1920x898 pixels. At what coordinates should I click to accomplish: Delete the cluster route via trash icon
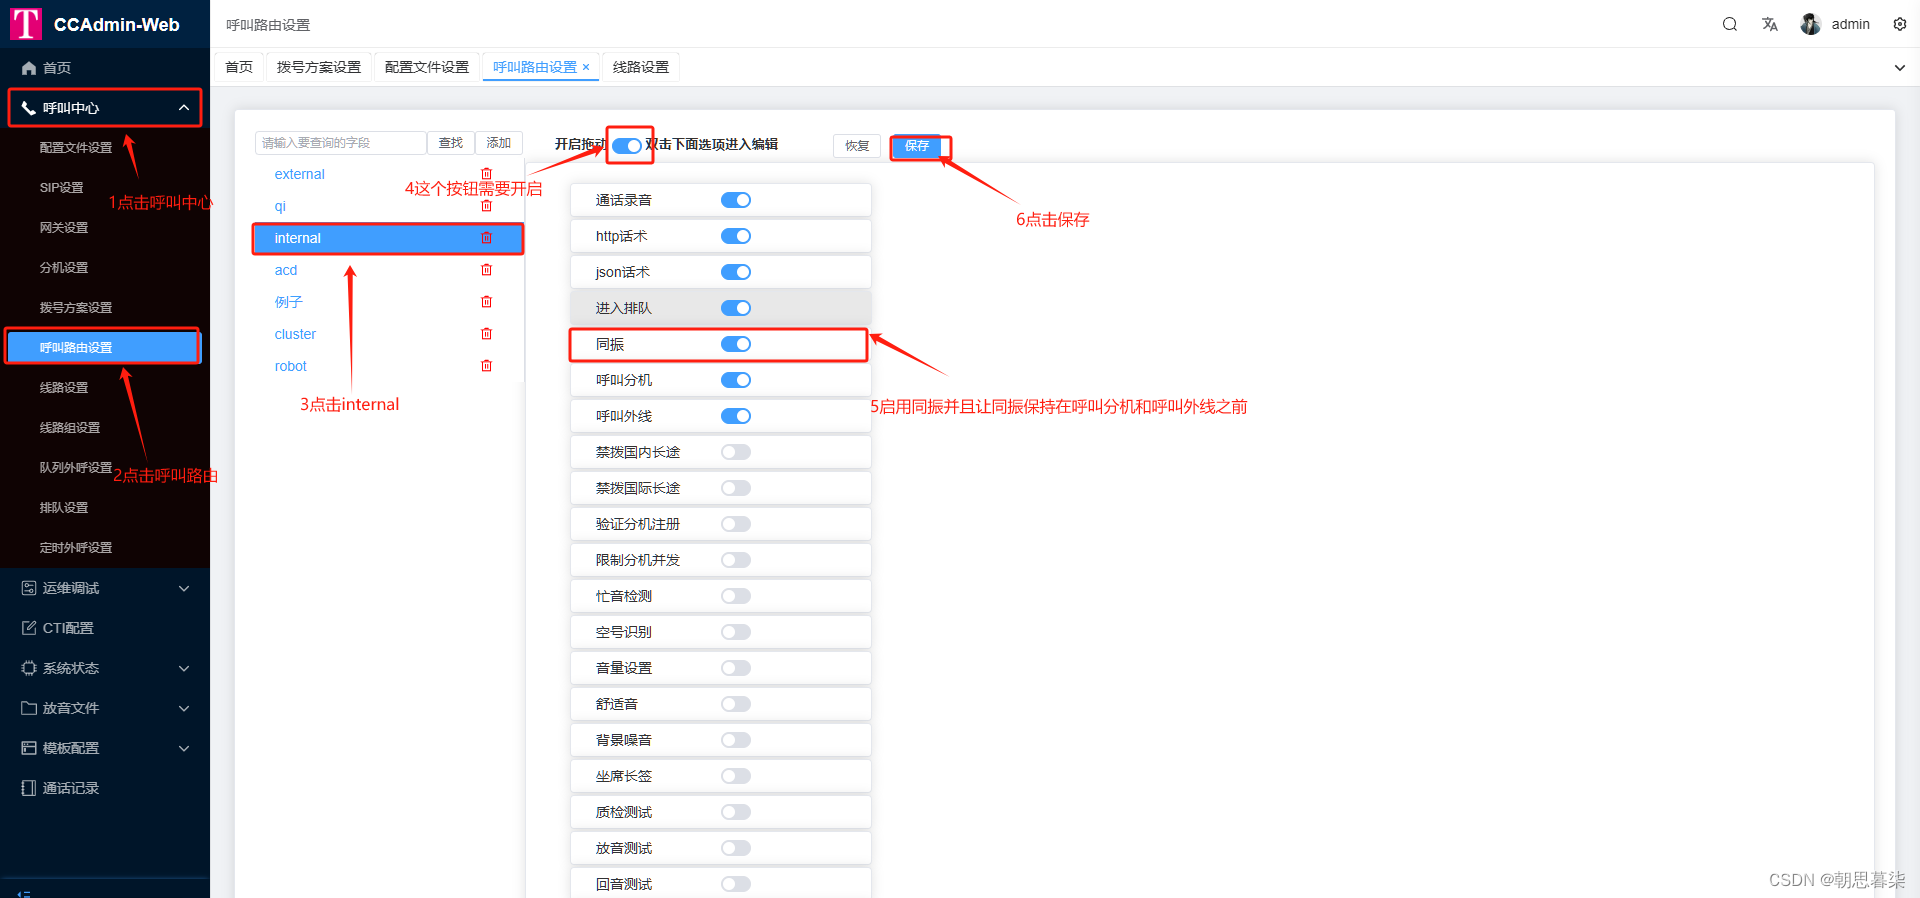[487, 334]
